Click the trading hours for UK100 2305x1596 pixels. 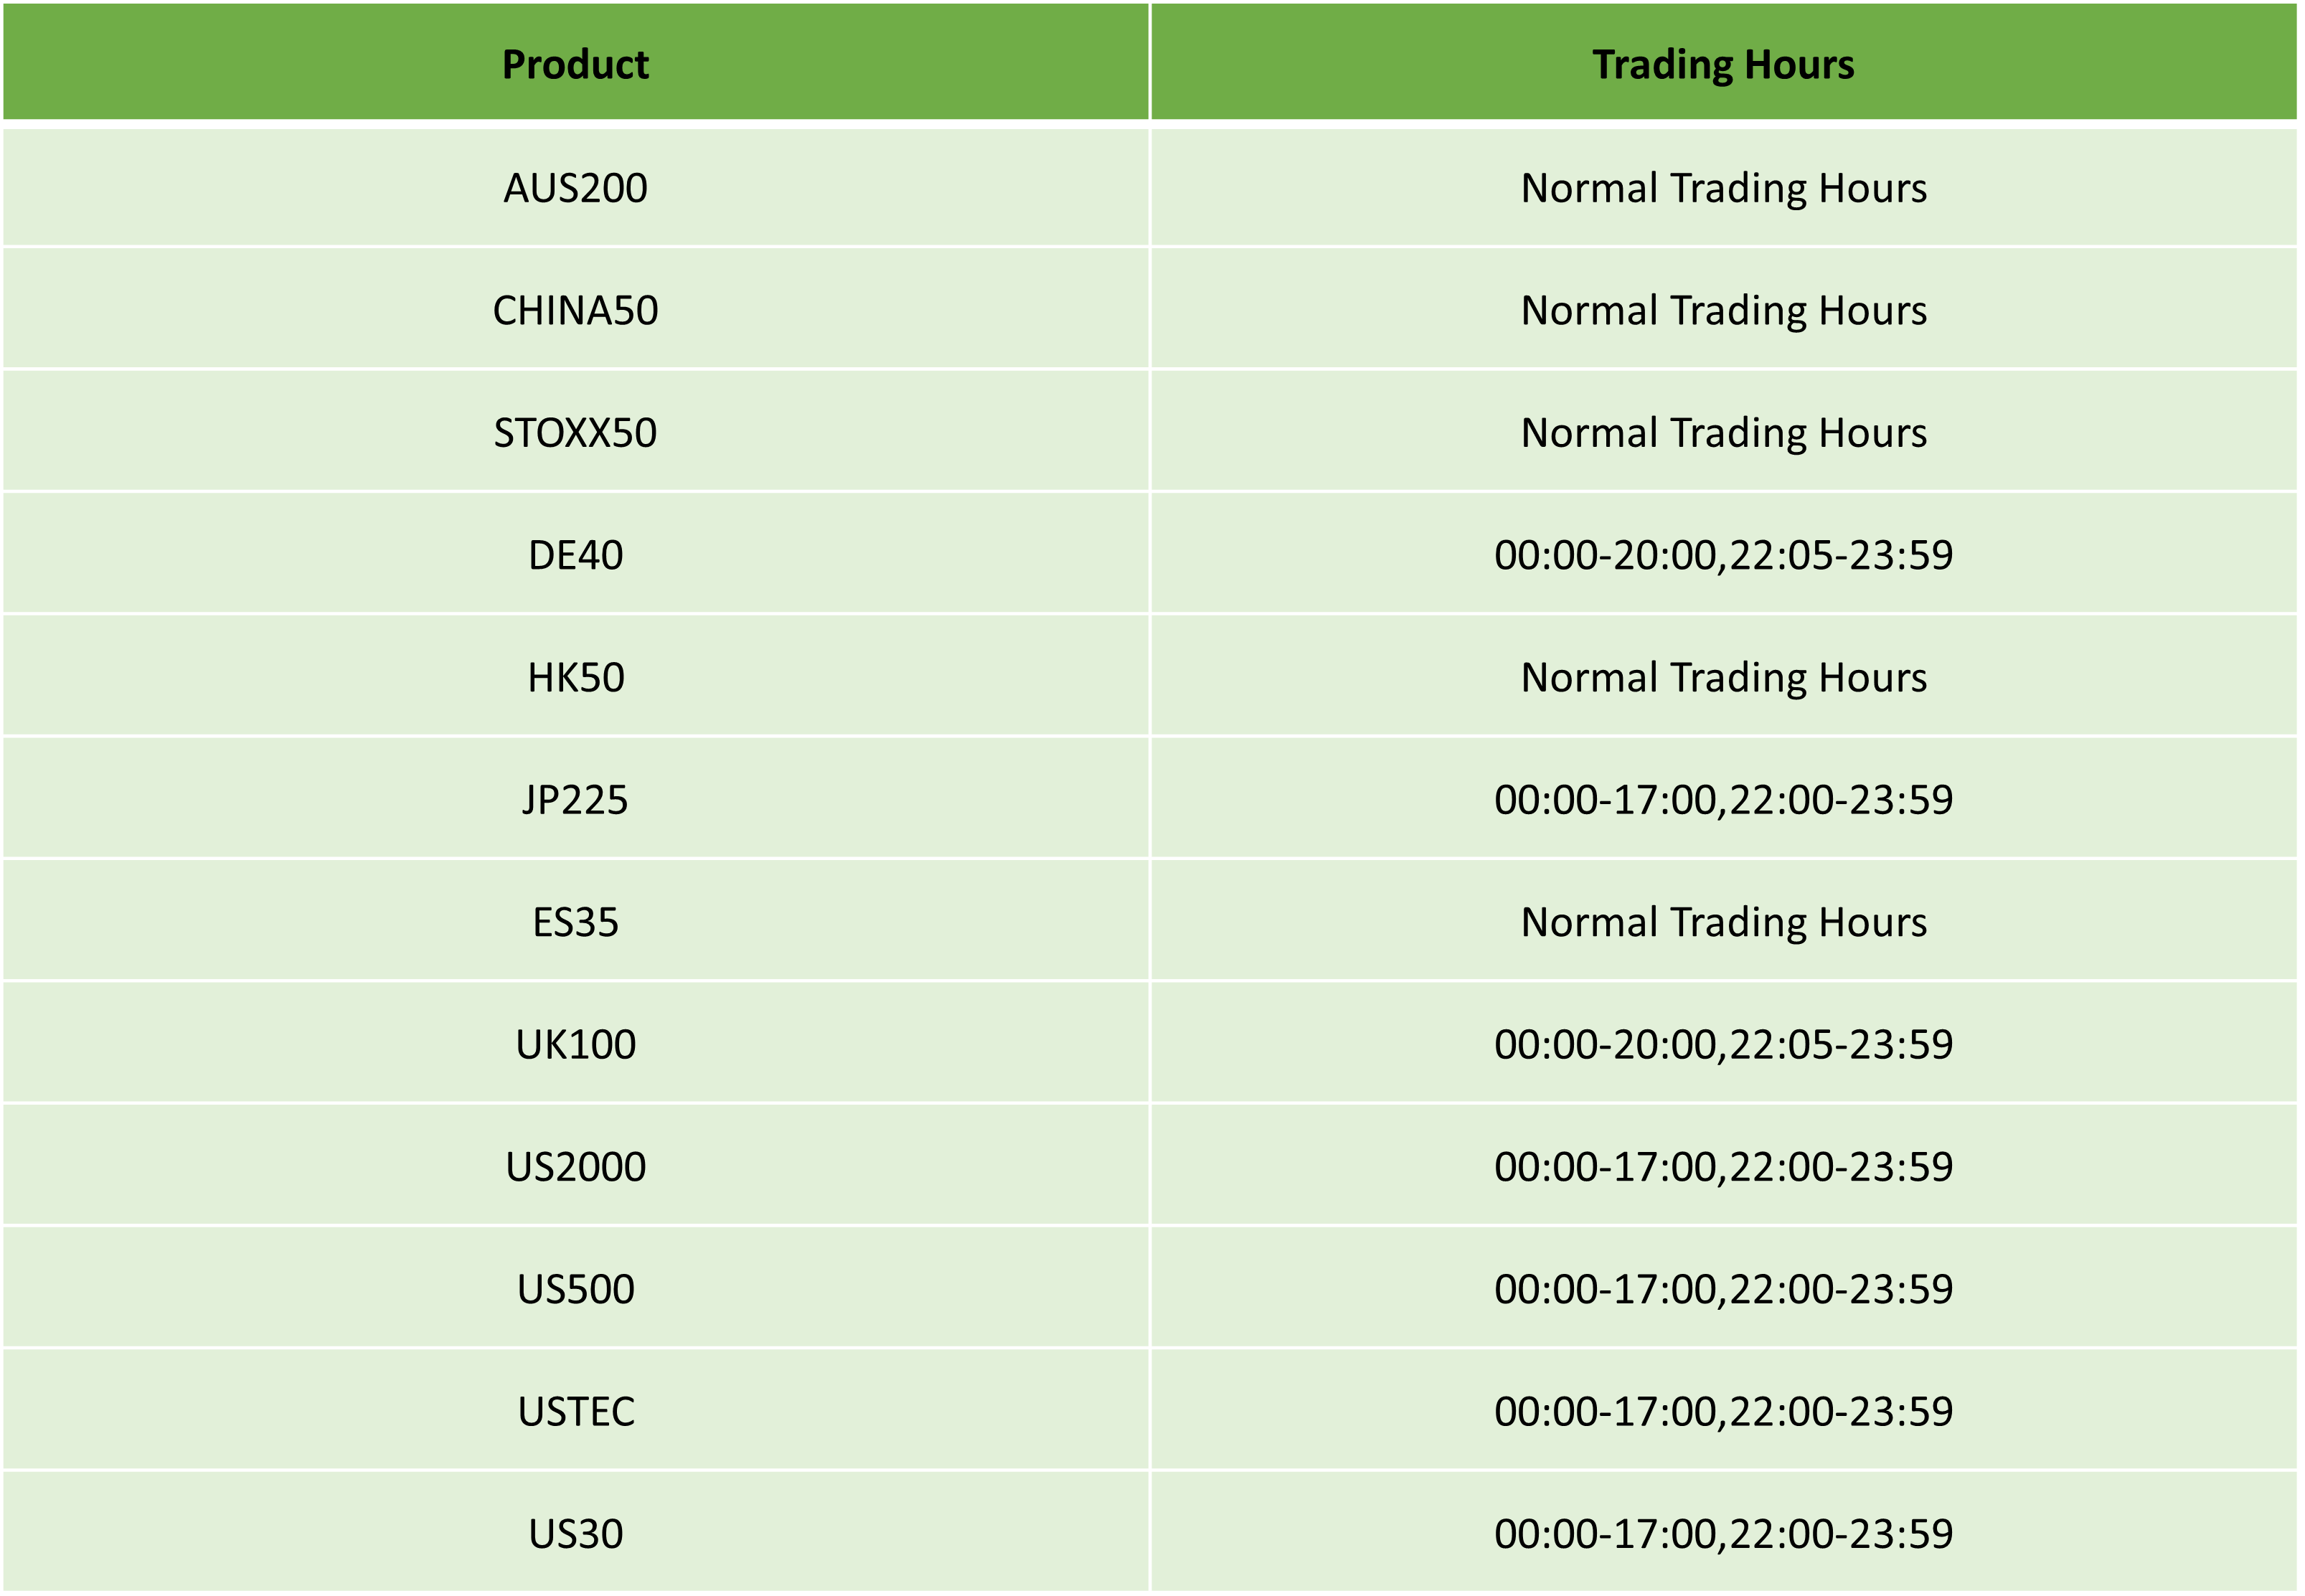[x=1725, y=1044]
